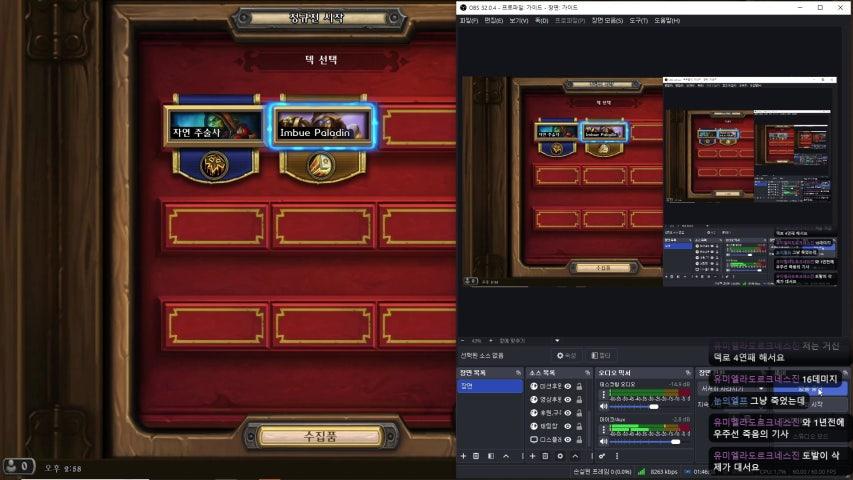The height and width of the screenshot is (480, 853).
Task: Open mic audio channel options dots
Action: (x=603, y=429)
